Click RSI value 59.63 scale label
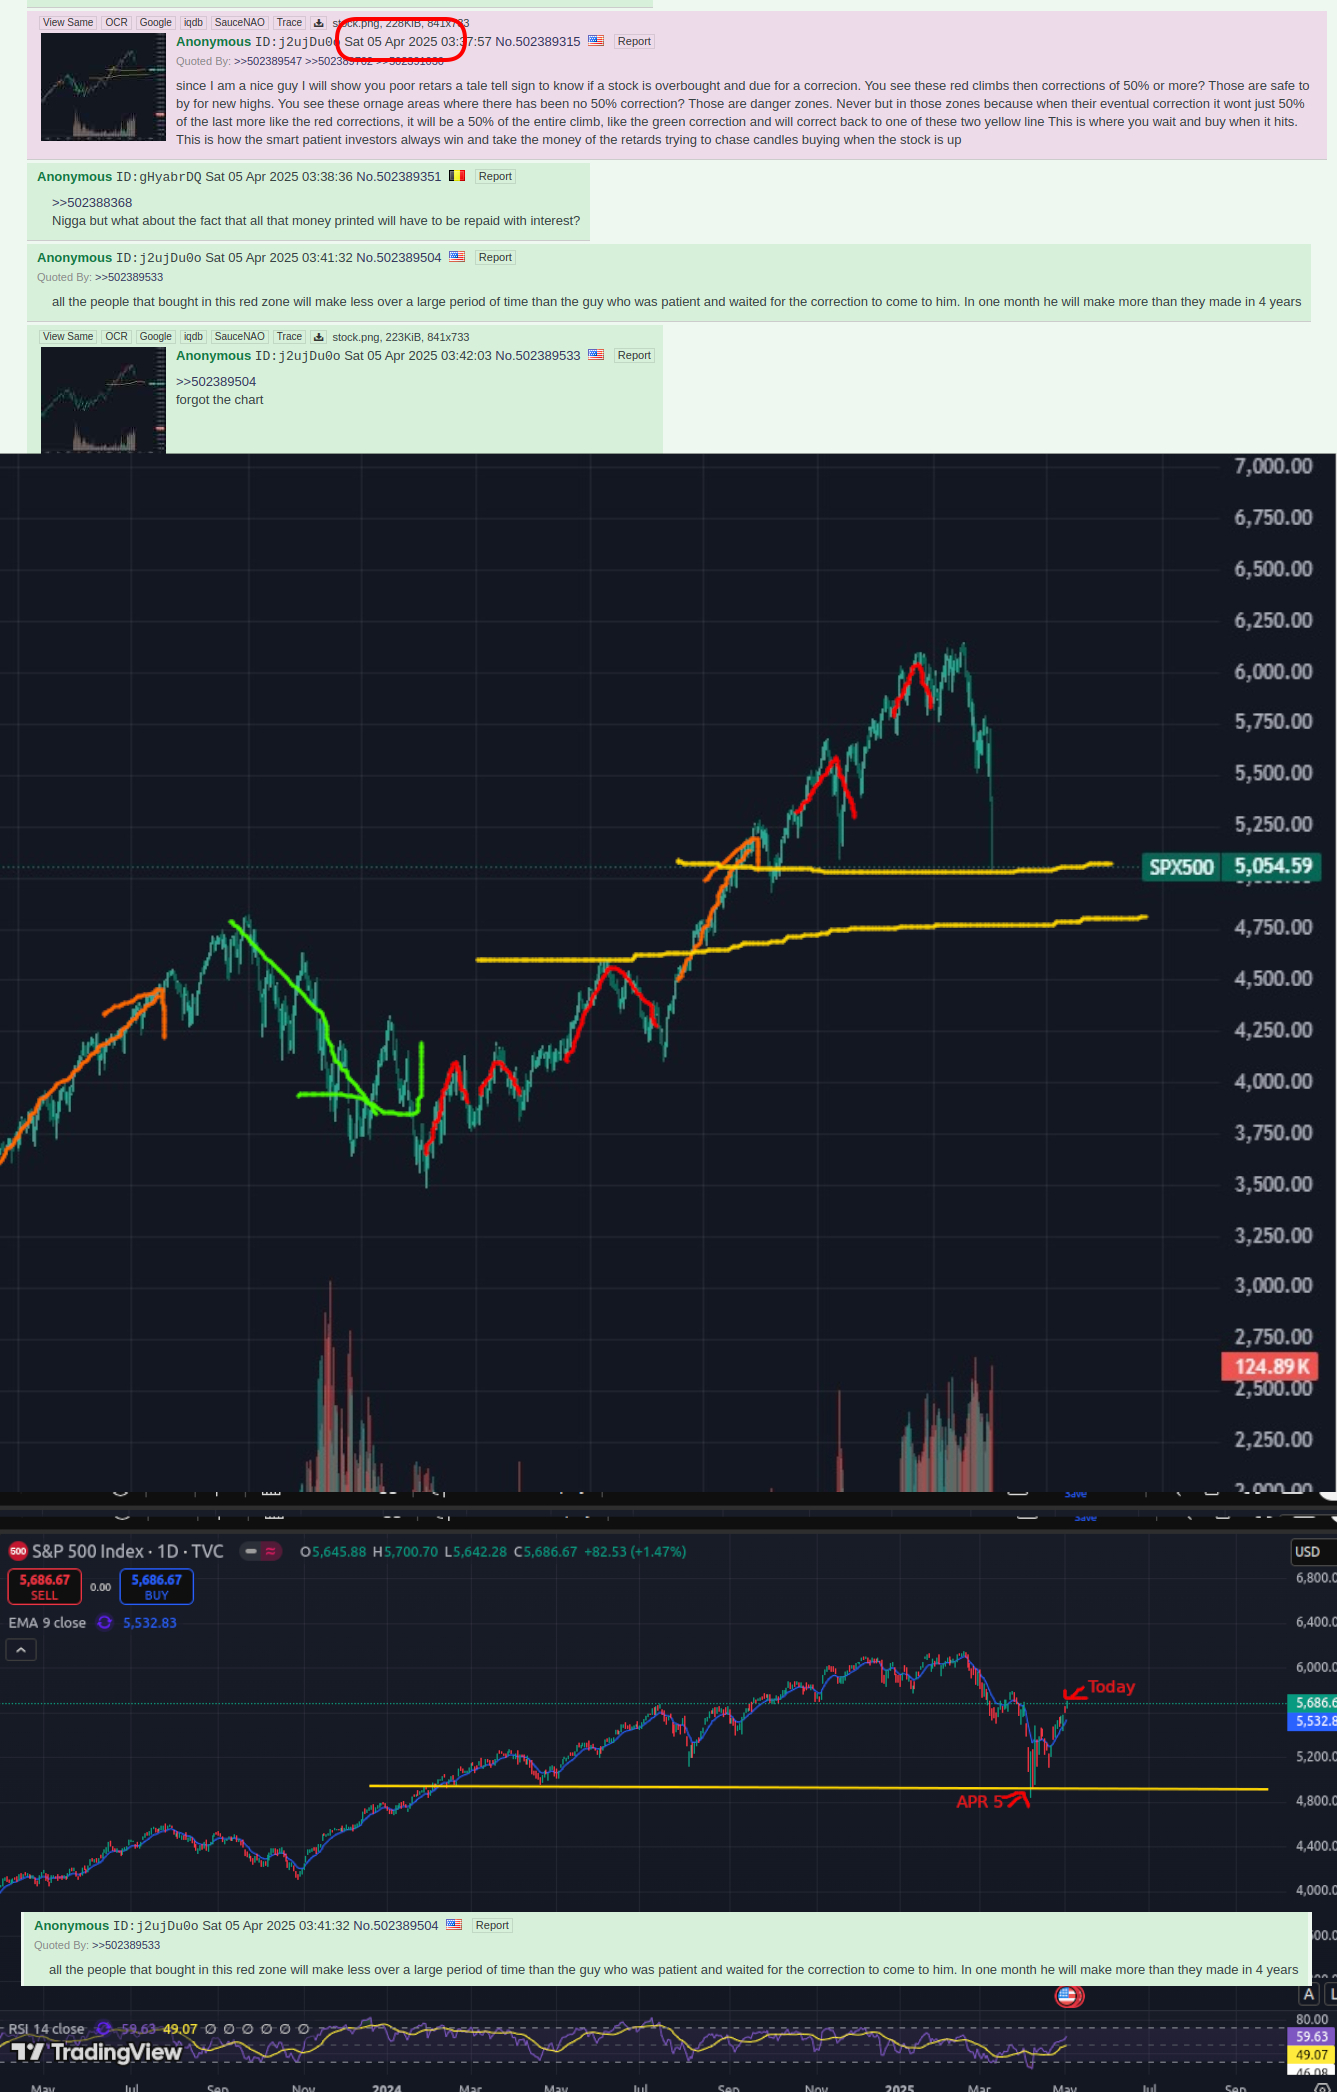 1312,2036
